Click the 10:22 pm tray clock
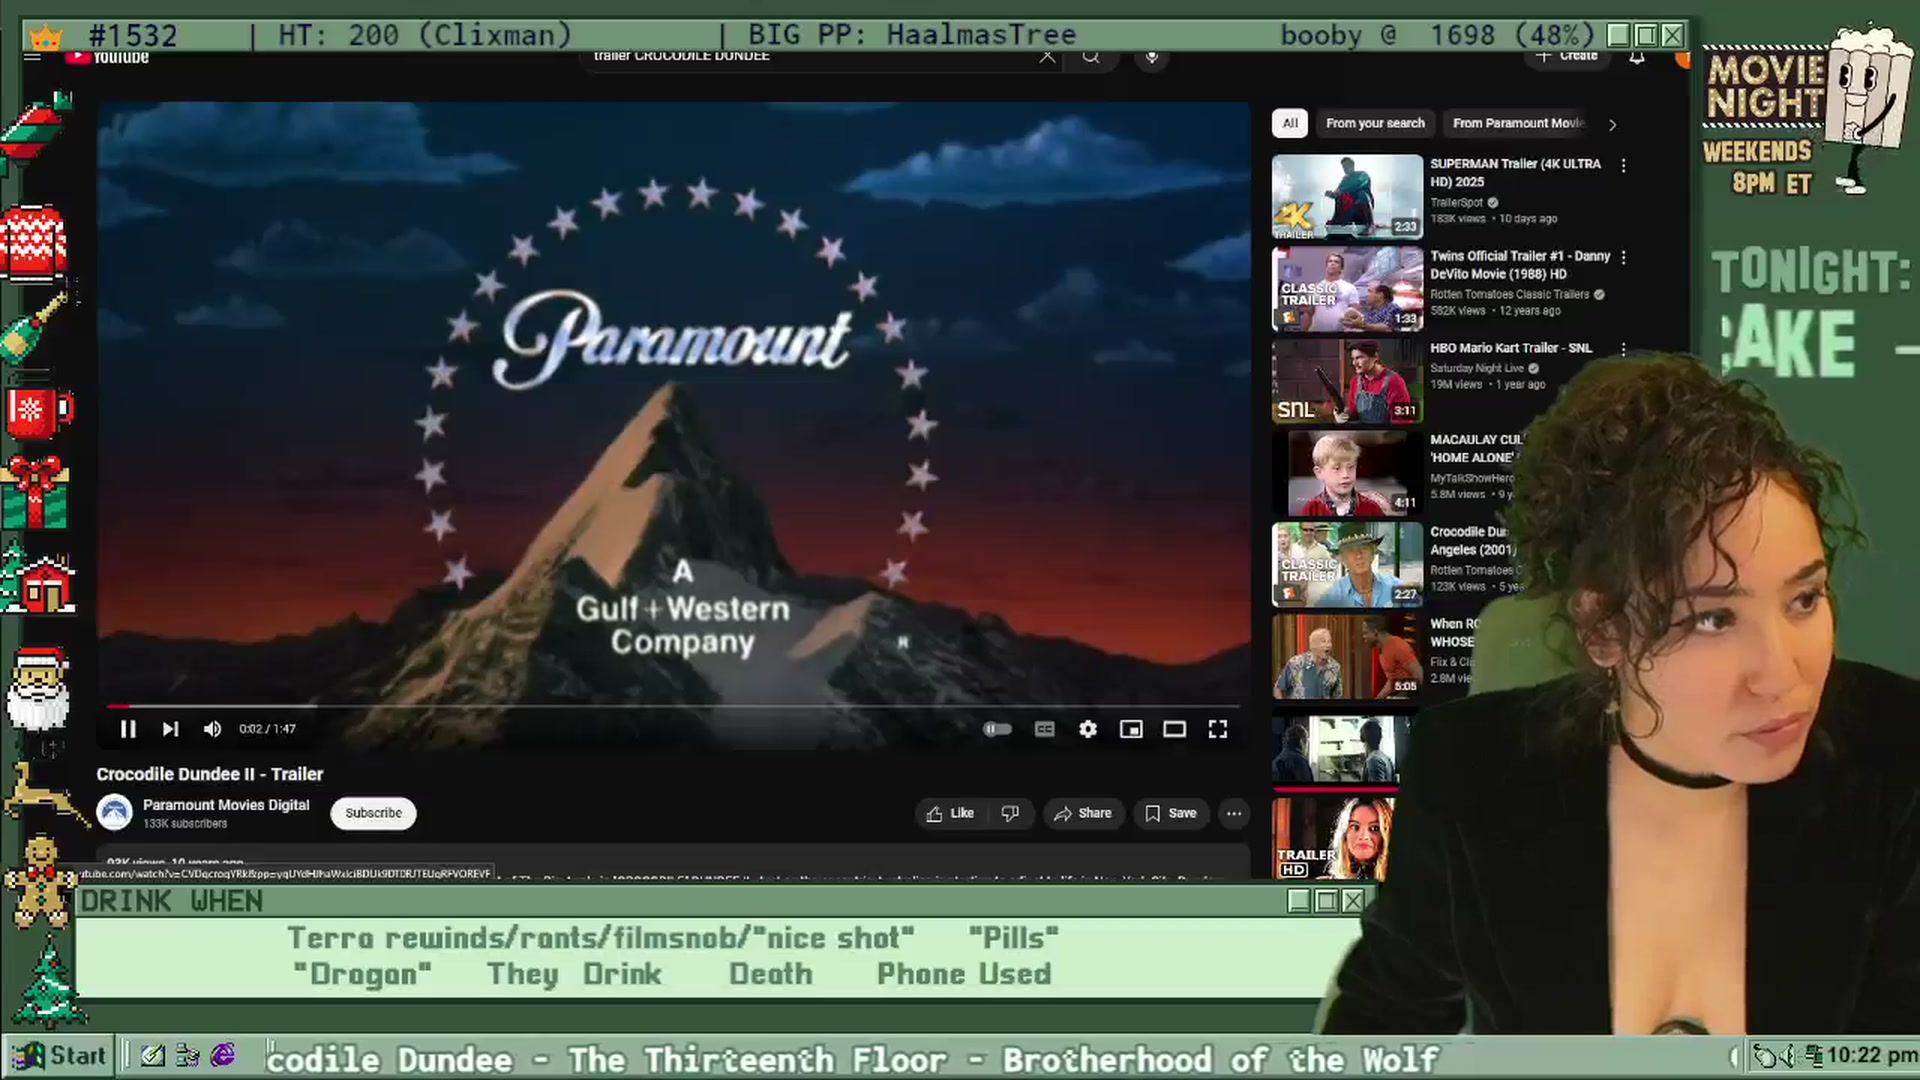This screenshot has height=1080, width=1920. pyautogui.click(x=1871, y=1056)
